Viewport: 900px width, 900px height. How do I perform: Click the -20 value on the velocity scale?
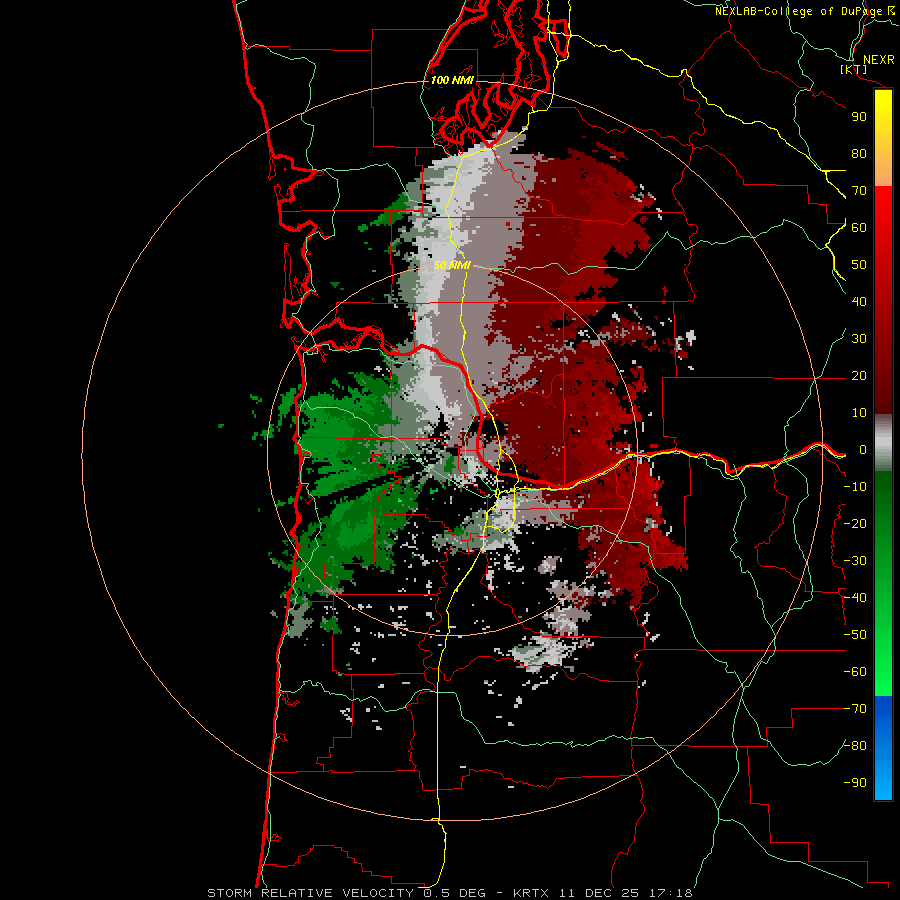[x=855, y=524]
